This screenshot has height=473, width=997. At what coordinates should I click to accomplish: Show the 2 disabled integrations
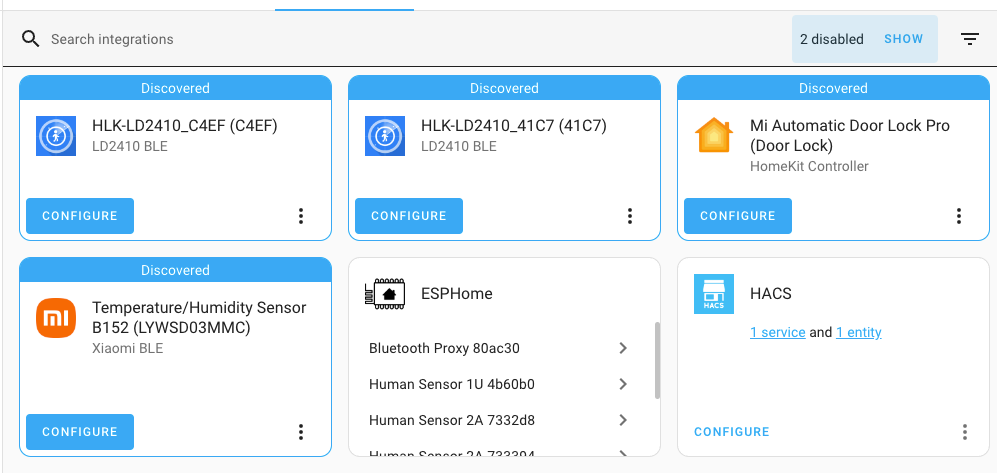(903, 39)
